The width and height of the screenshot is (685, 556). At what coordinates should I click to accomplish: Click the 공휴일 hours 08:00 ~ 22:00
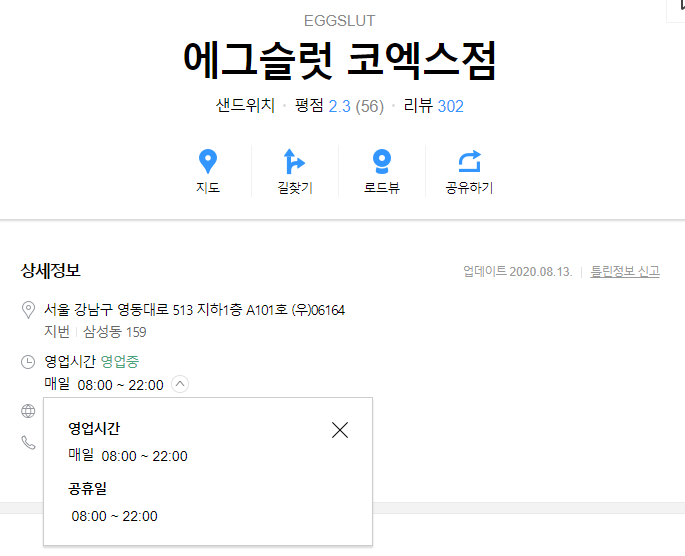coord(114,516)
